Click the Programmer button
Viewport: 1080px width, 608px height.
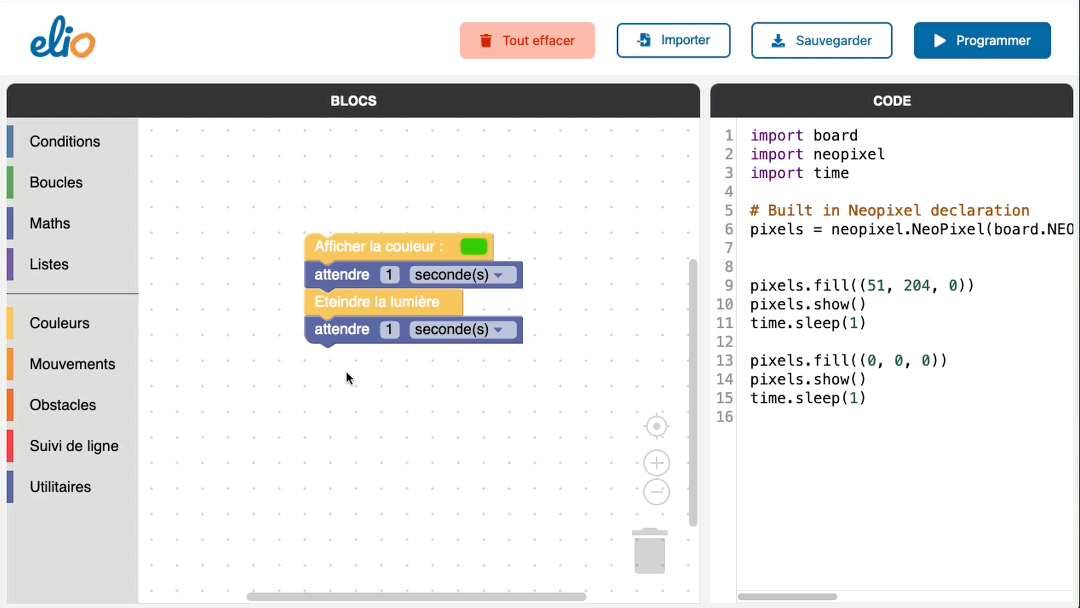point(981,41)
